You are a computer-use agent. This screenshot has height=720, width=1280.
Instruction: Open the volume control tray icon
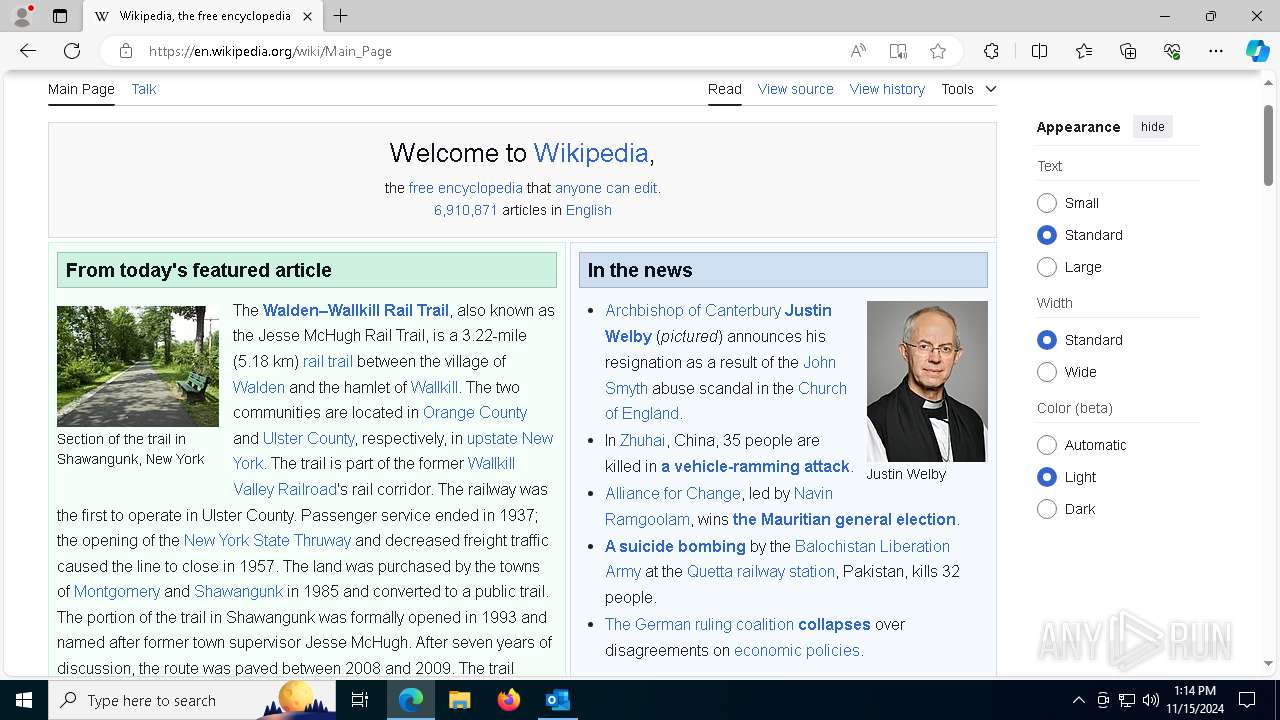[x=1151, y=700]
